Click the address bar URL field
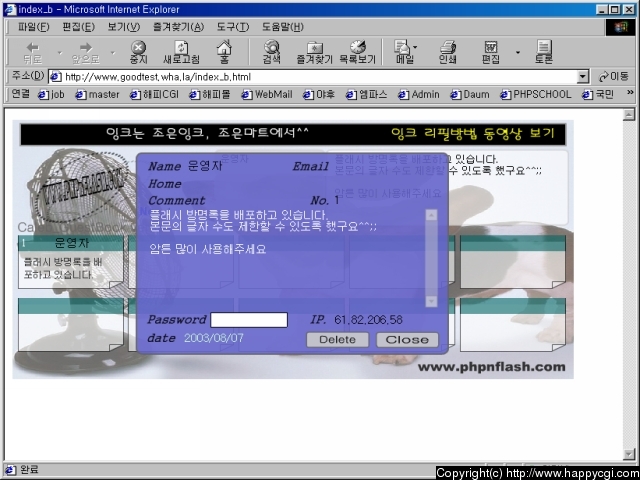 pyautogui.click(x=313, y=77)
